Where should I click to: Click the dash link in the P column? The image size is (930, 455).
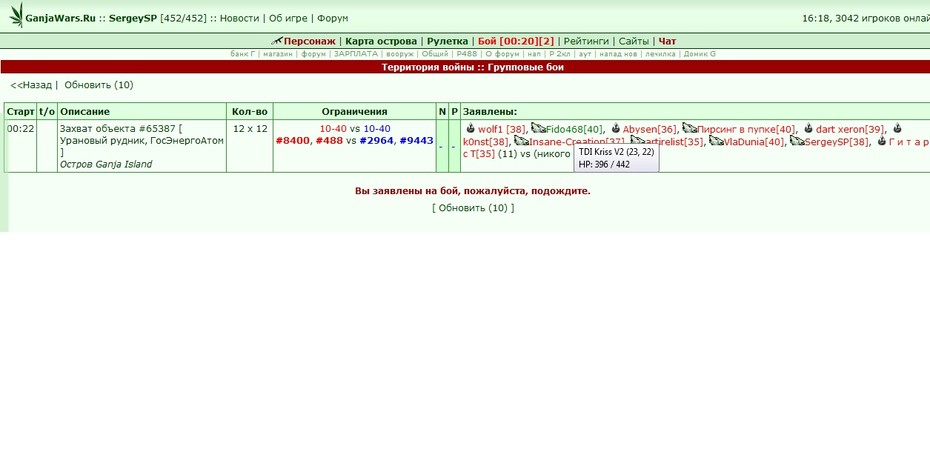(454, 147)
